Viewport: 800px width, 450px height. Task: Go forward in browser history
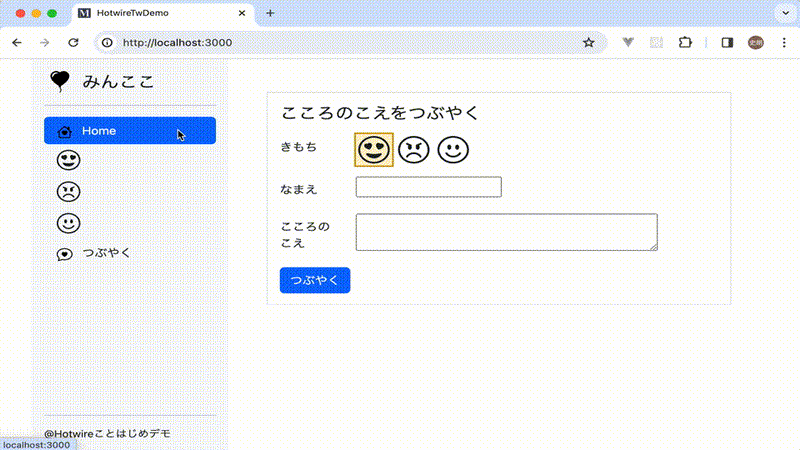[x=45, y=42]
